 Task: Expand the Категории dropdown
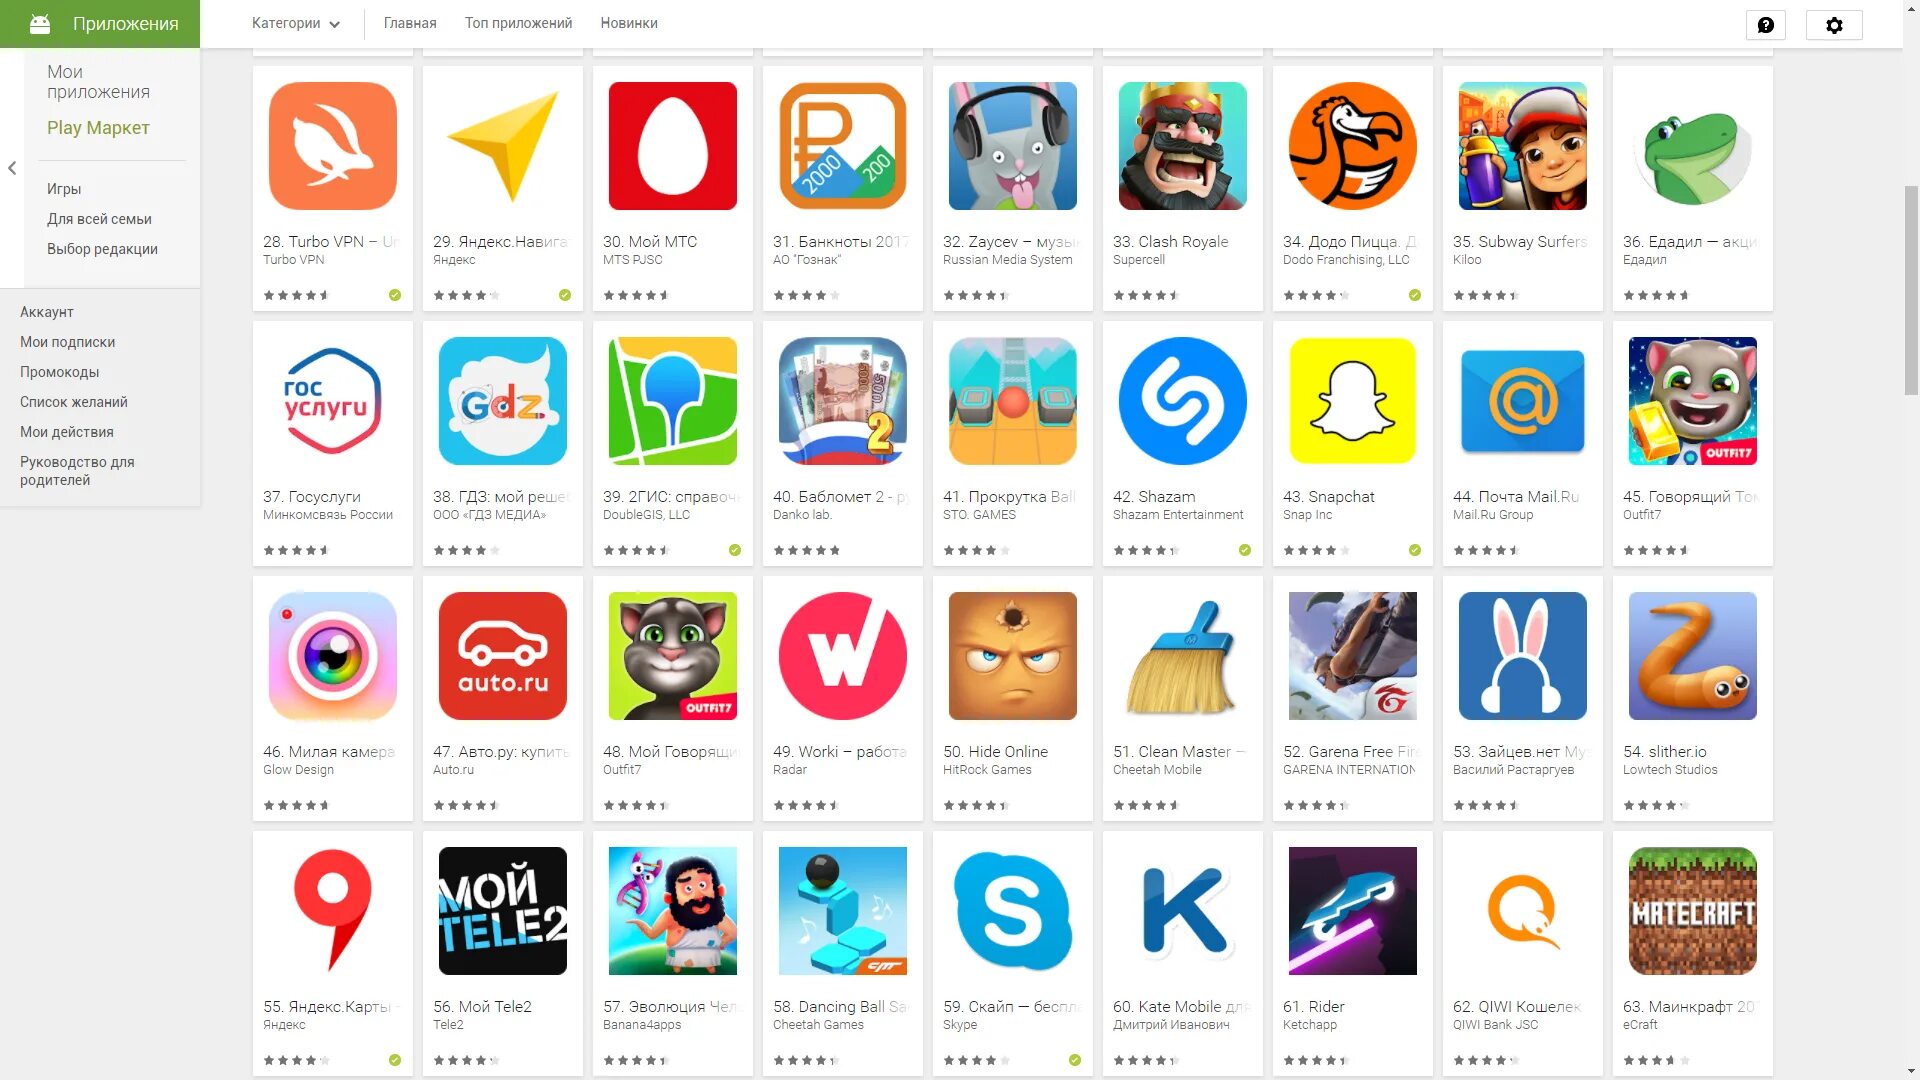point(296,23)
